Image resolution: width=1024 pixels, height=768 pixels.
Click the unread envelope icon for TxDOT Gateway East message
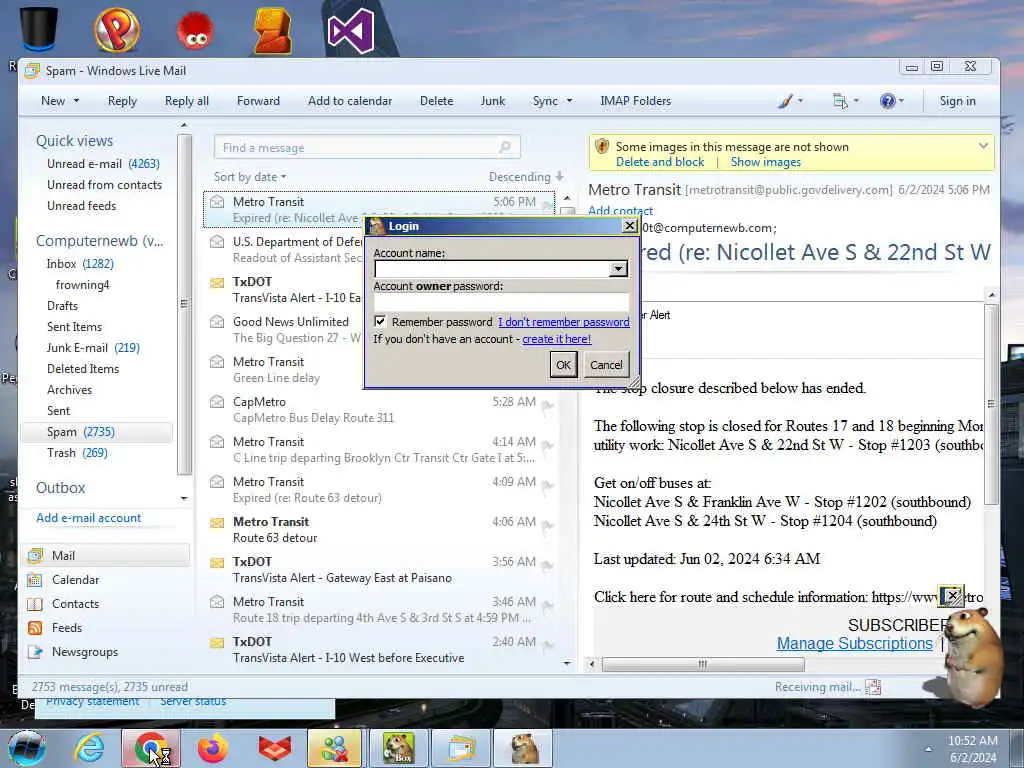coord(217,562)
